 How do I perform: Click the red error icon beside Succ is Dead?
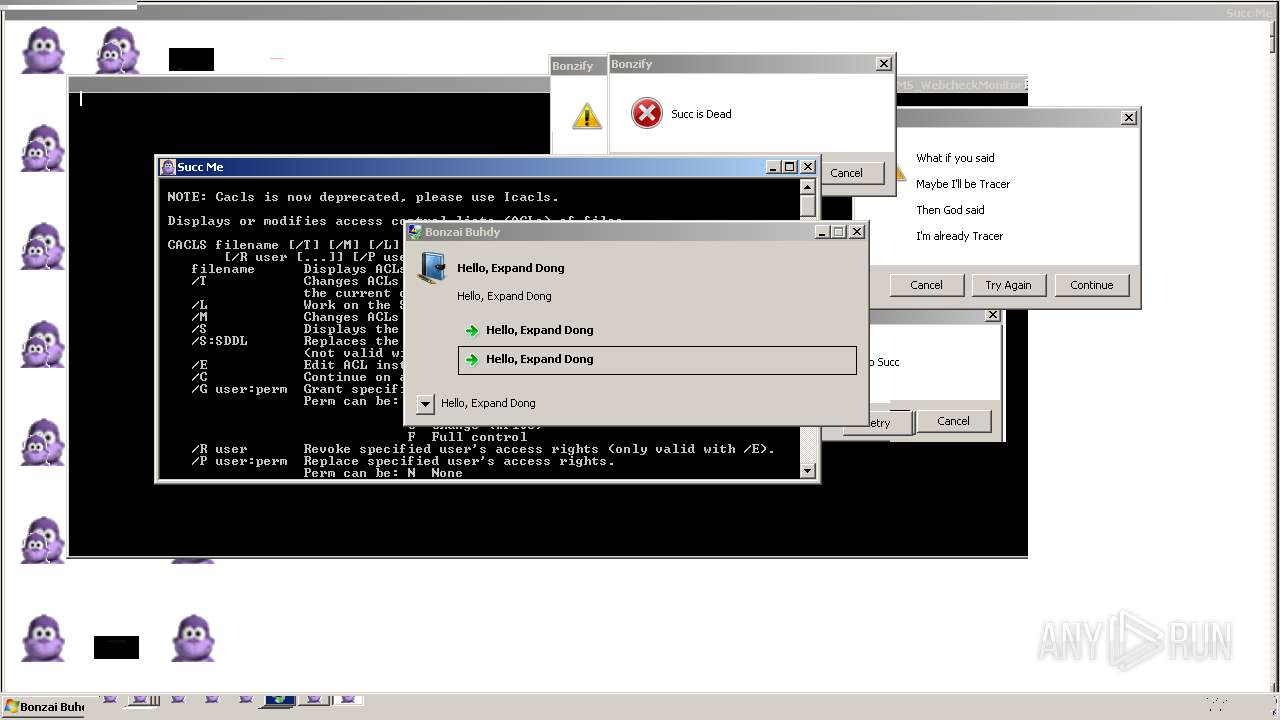point(647,113)
